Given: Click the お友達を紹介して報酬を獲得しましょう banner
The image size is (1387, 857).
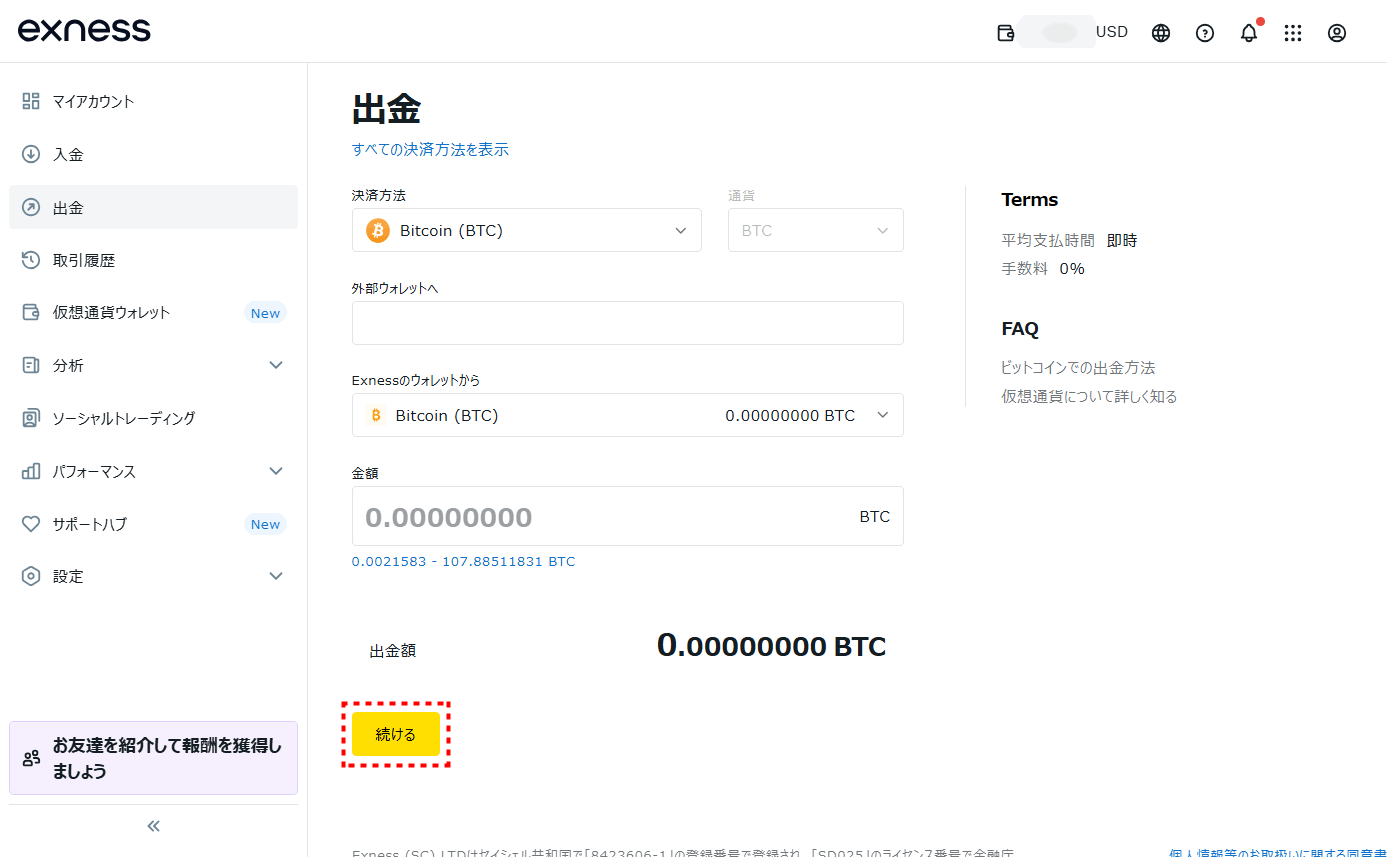Looking at the screenshot, I should tap(154, 758).
